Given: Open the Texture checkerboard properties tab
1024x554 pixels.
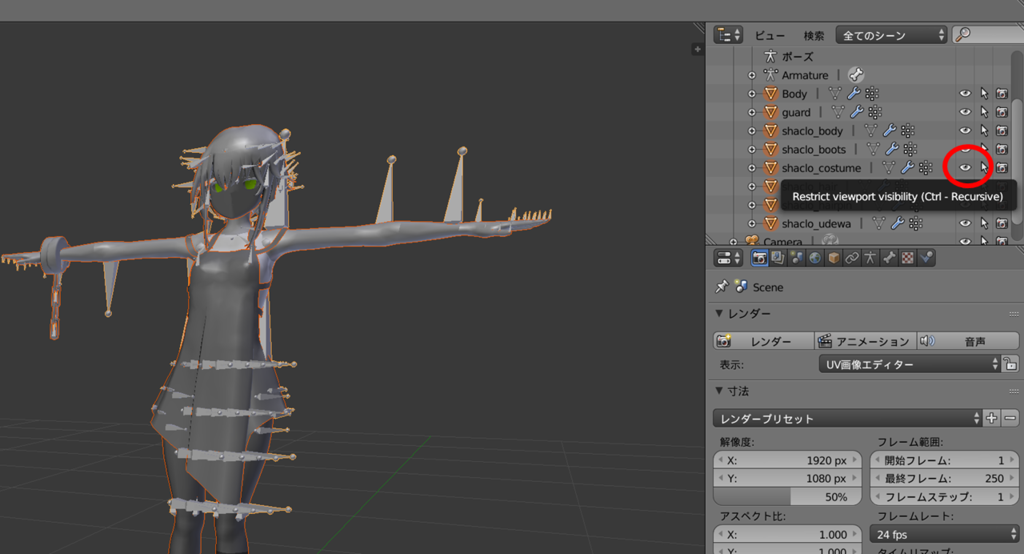Looking at the screenshot, I should point(907,258).
